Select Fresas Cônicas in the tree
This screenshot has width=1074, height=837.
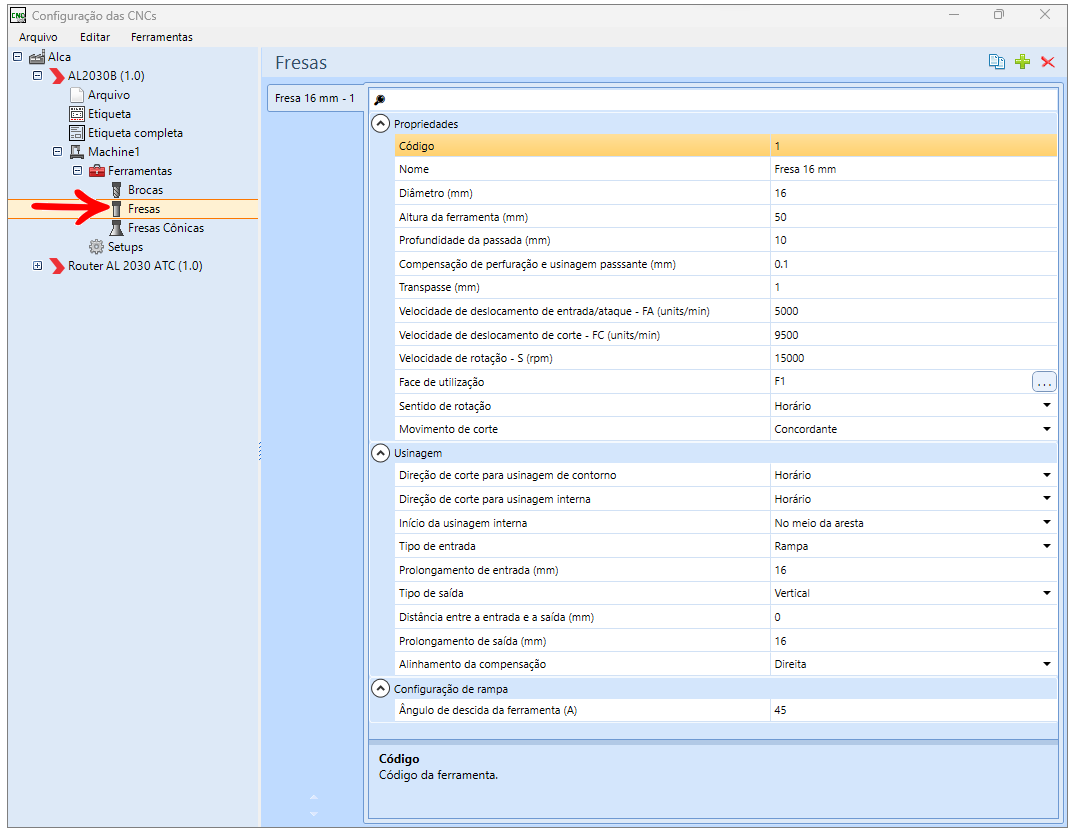click(x=166, y=228)
